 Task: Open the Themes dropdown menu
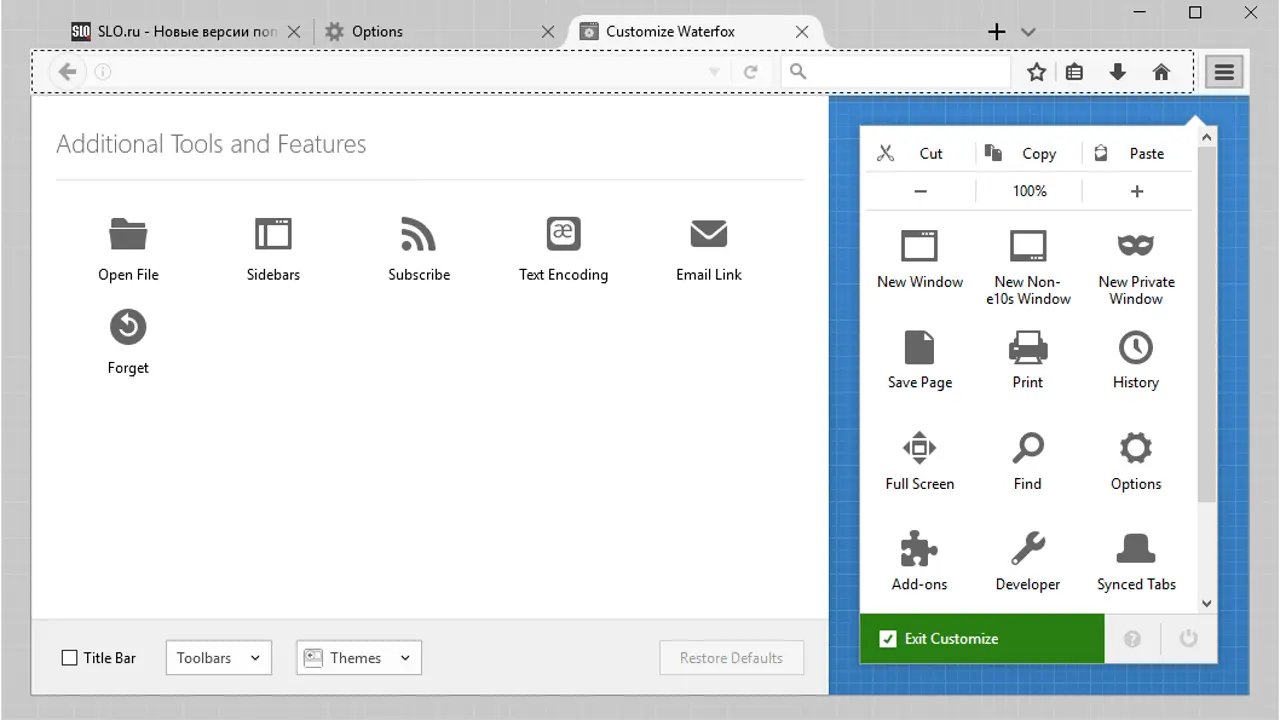[359, 658]
